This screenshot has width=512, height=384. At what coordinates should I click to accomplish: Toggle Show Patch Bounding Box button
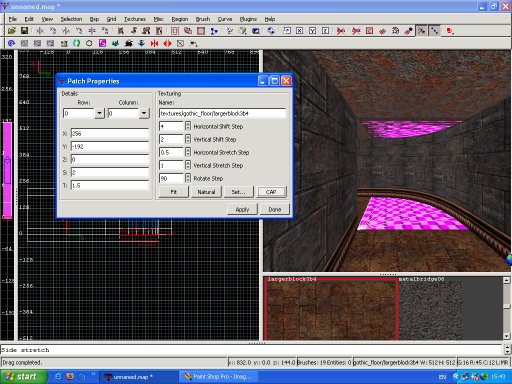click(370, 31)
